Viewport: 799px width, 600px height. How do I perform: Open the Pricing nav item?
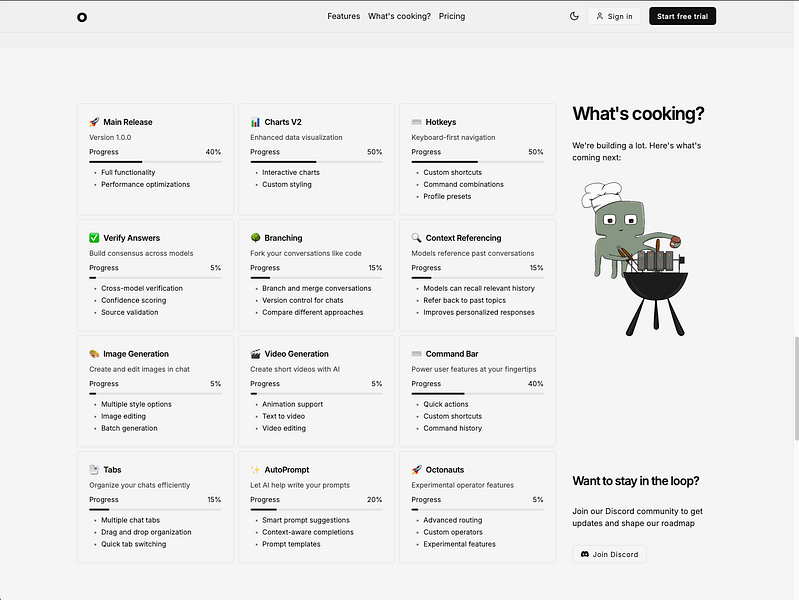[x=452, y=16]
